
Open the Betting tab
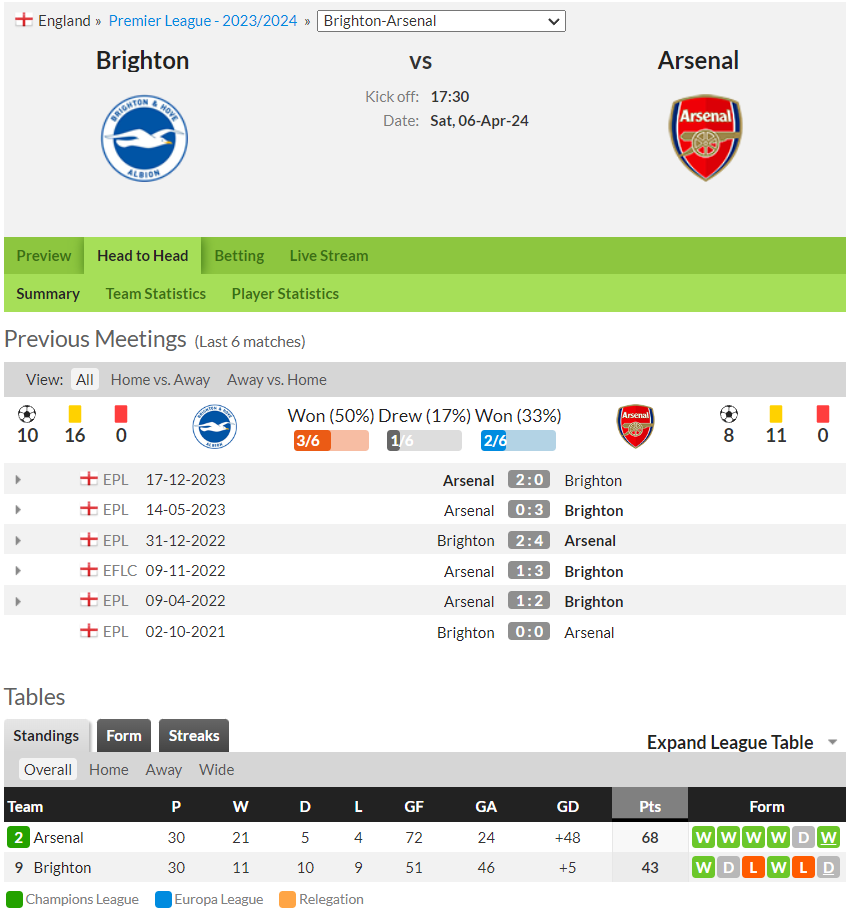click(x=239, y=256)
